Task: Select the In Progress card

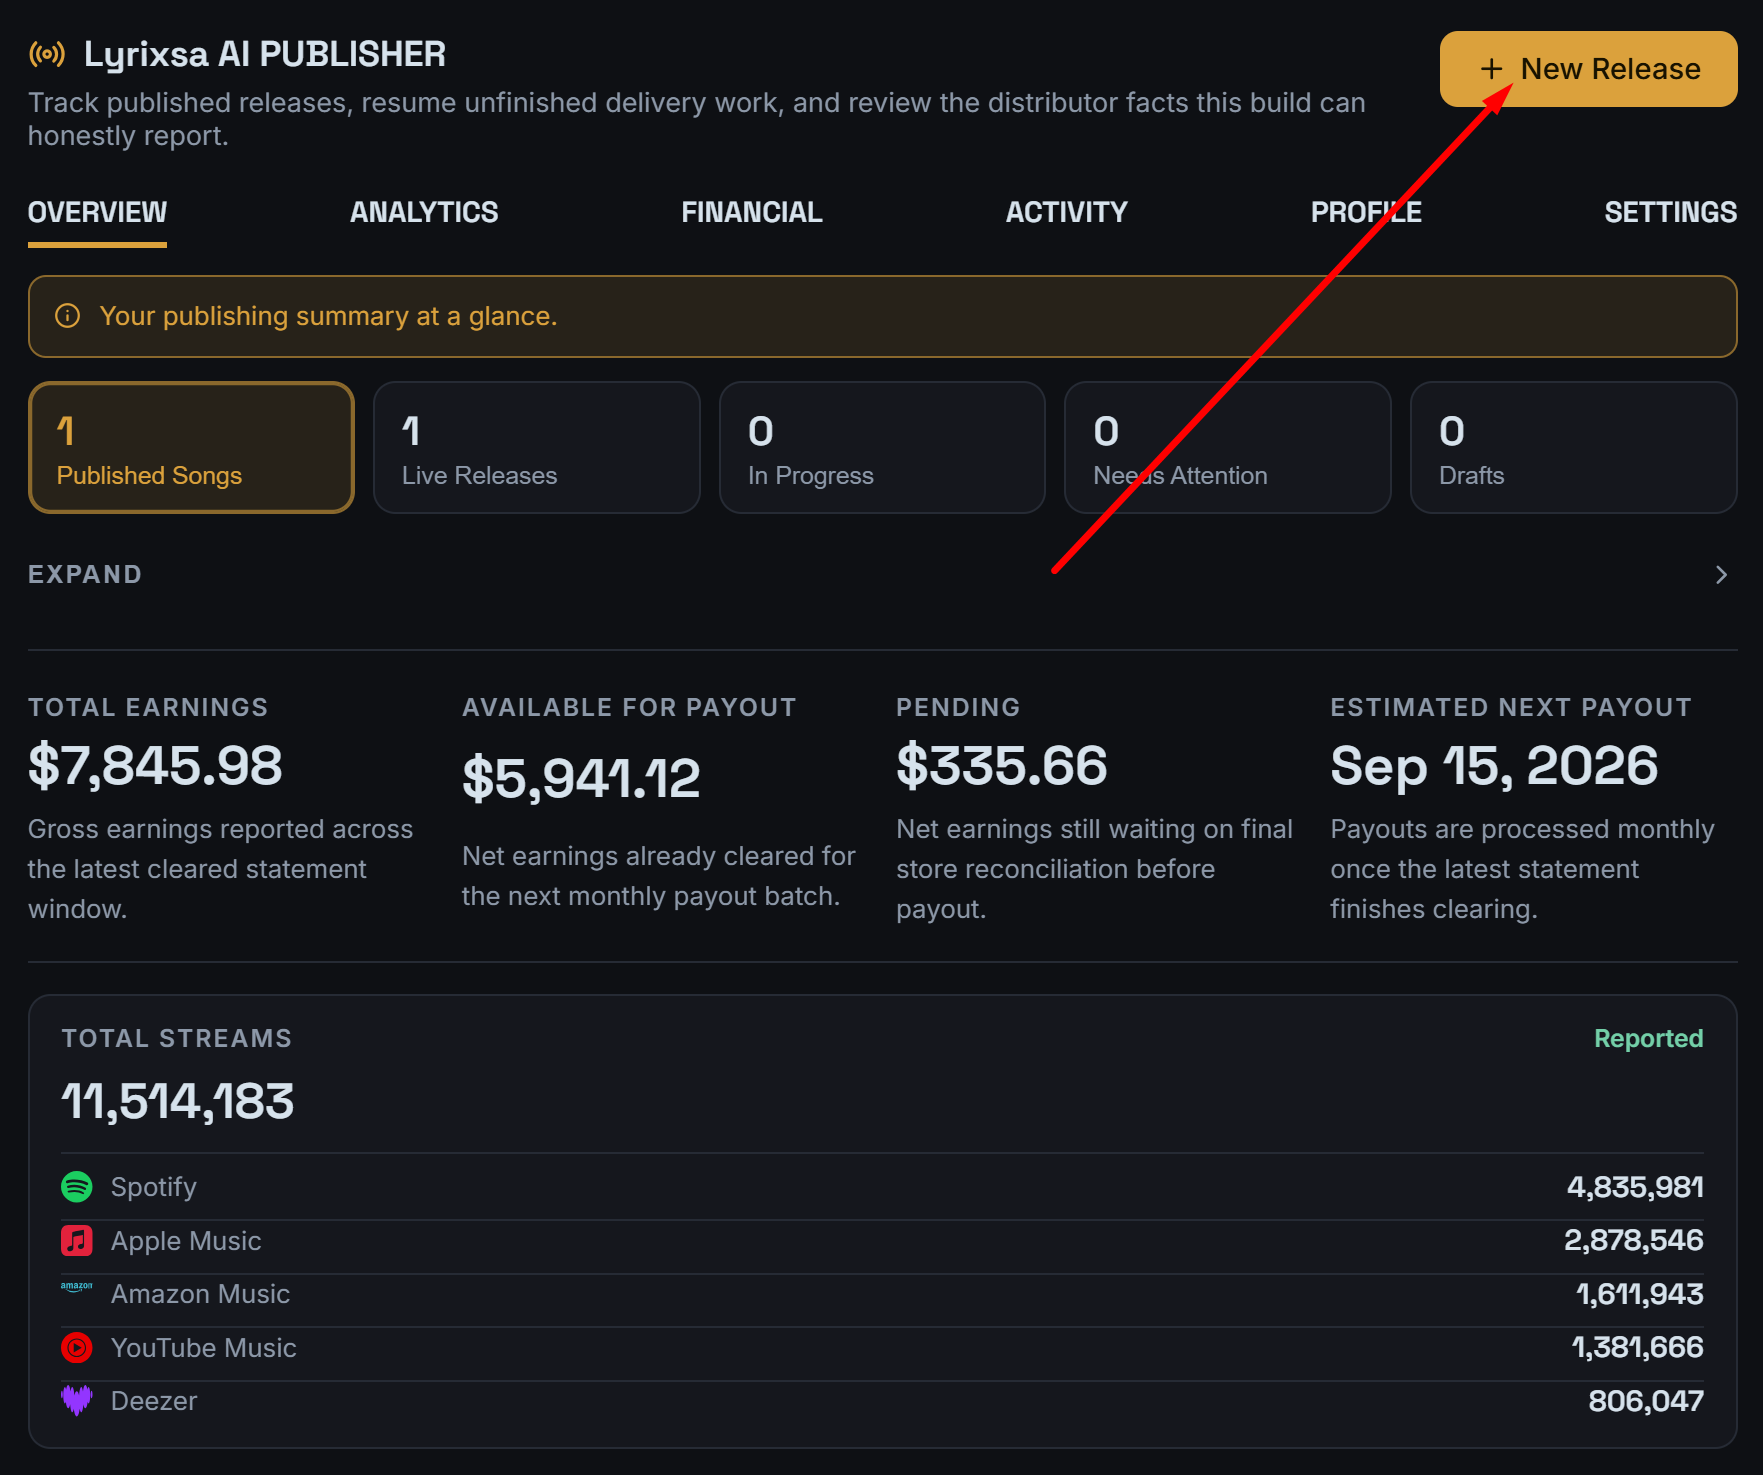Action: [x=882, y=448]
